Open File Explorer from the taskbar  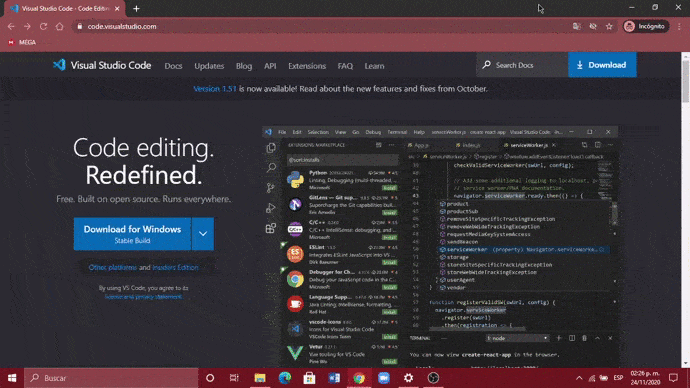(260, 378)
